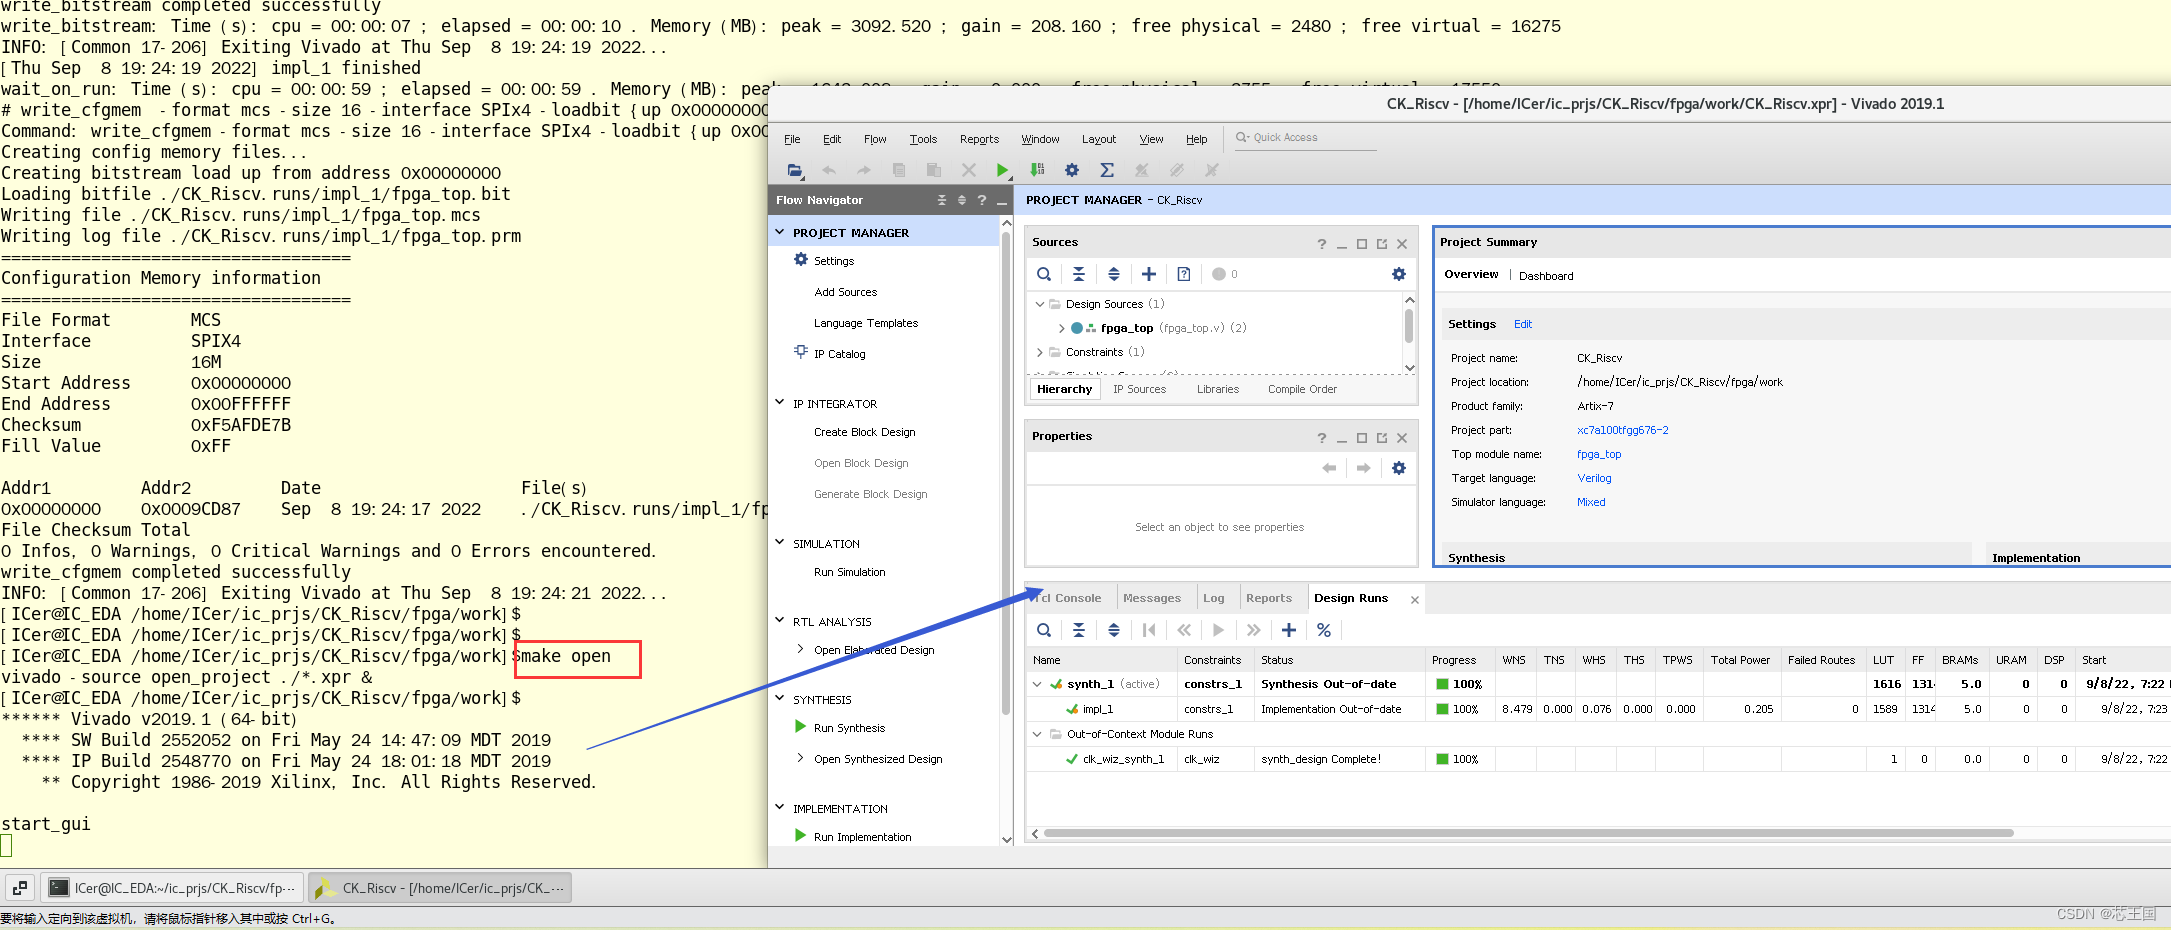Click the Open Project folder toolbar icon

(795, 170)
